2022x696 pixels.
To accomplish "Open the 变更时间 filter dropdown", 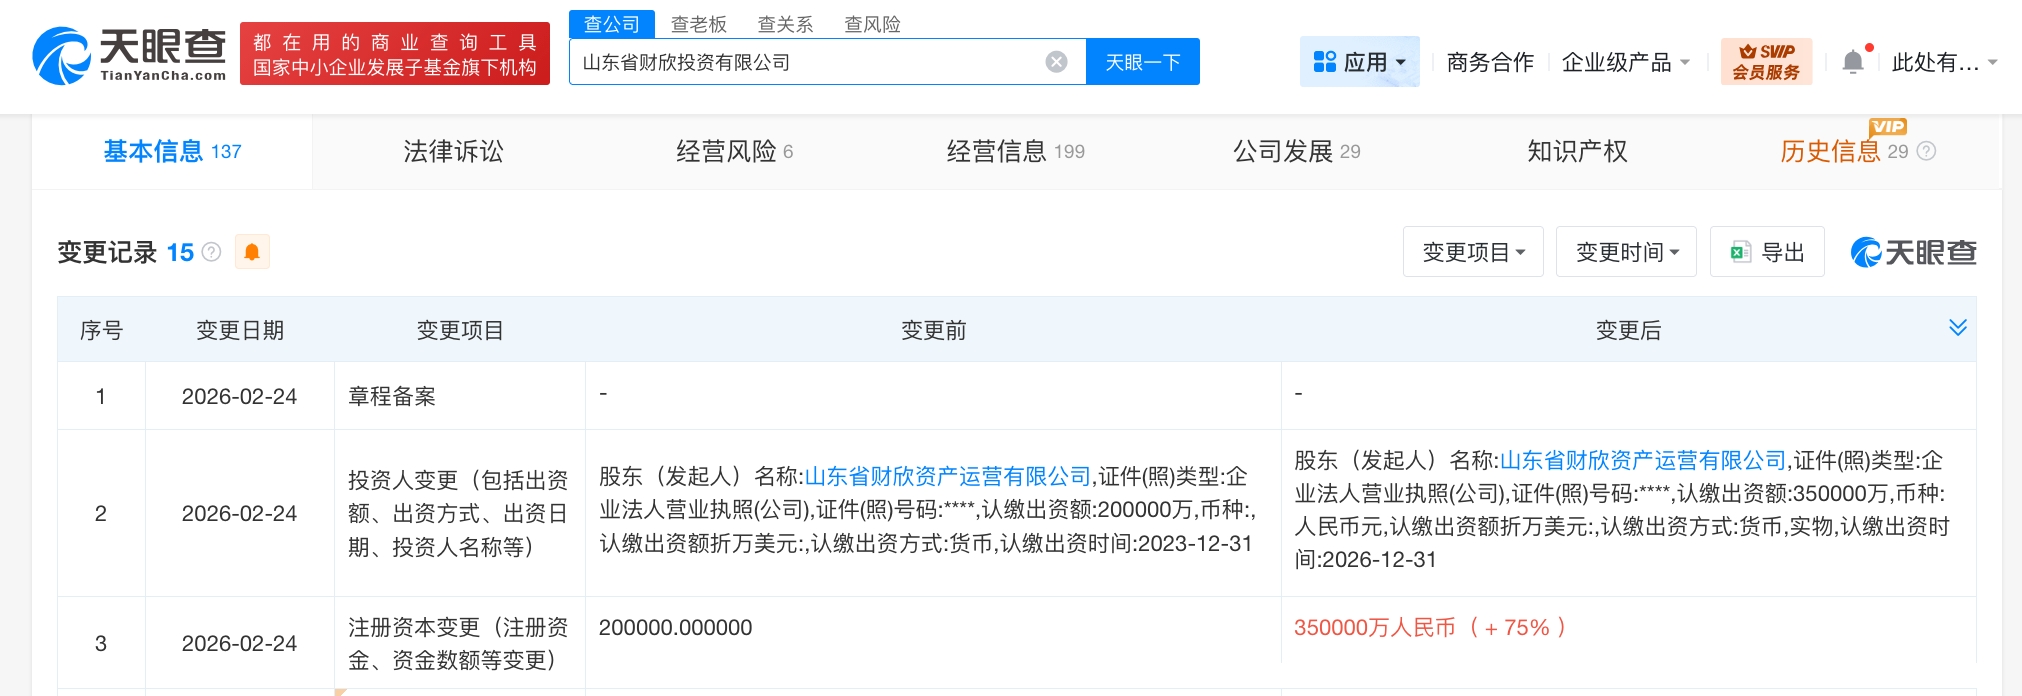I will [x=1626, y=252].
